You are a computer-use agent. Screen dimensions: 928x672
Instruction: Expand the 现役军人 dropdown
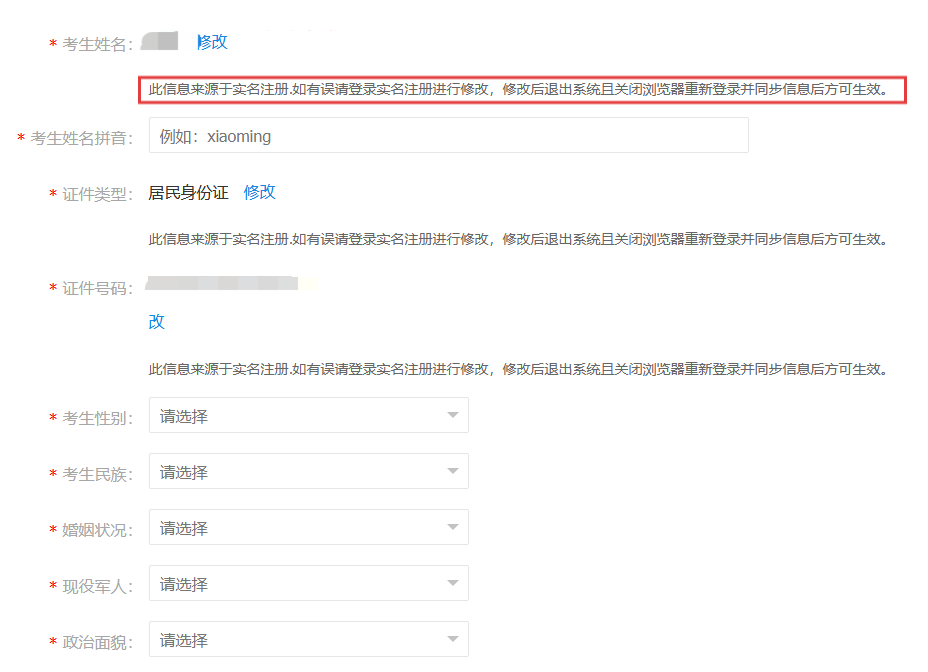coord(309,584)
